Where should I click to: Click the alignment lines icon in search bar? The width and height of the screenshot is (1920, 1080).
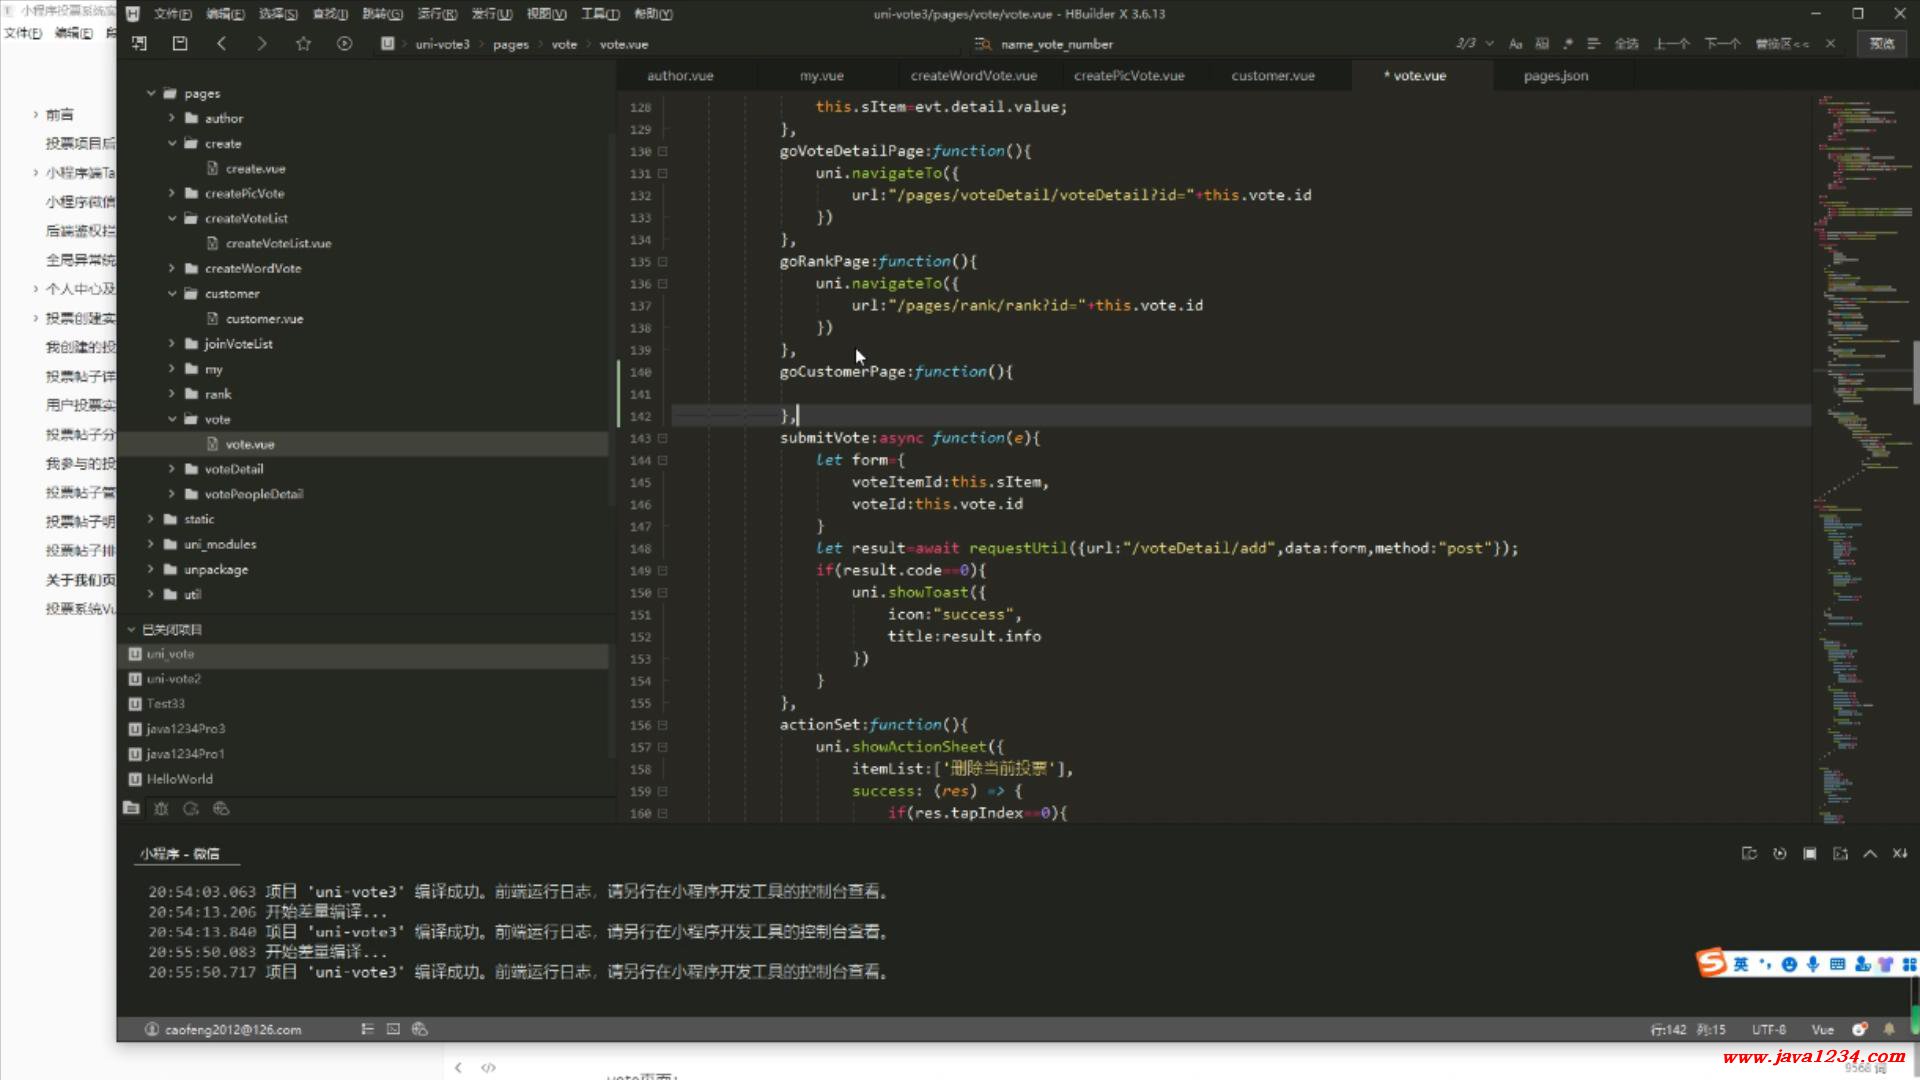point(1594,44)
